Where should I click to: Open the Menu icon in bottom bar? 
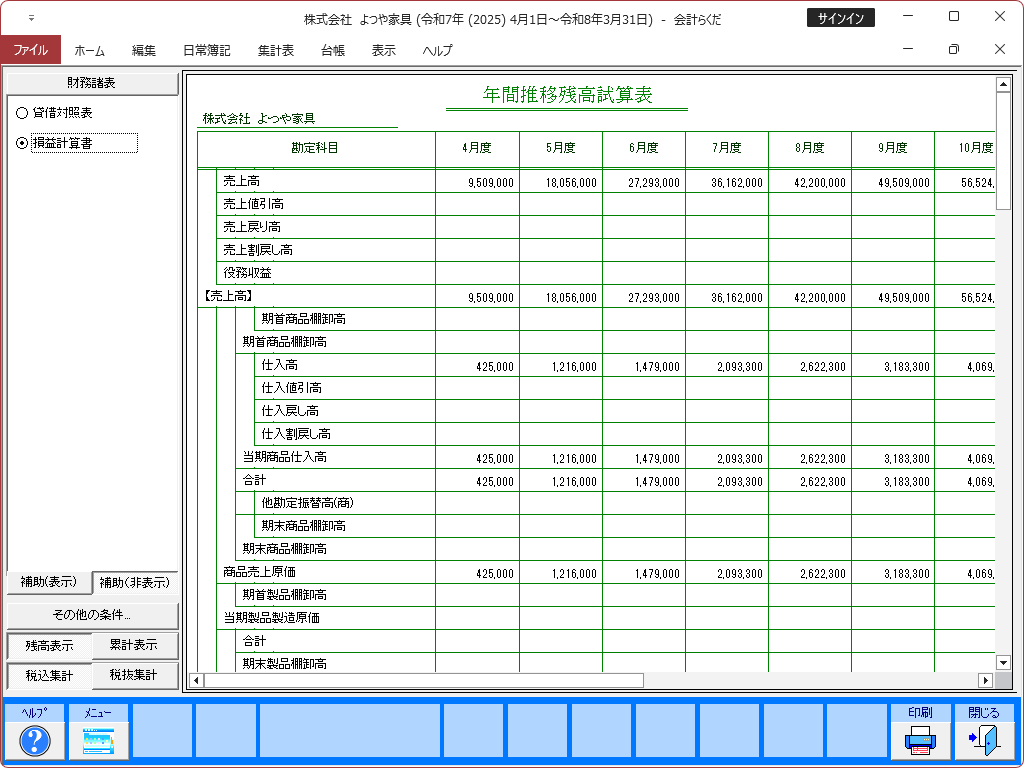click(x=98, y=741)
